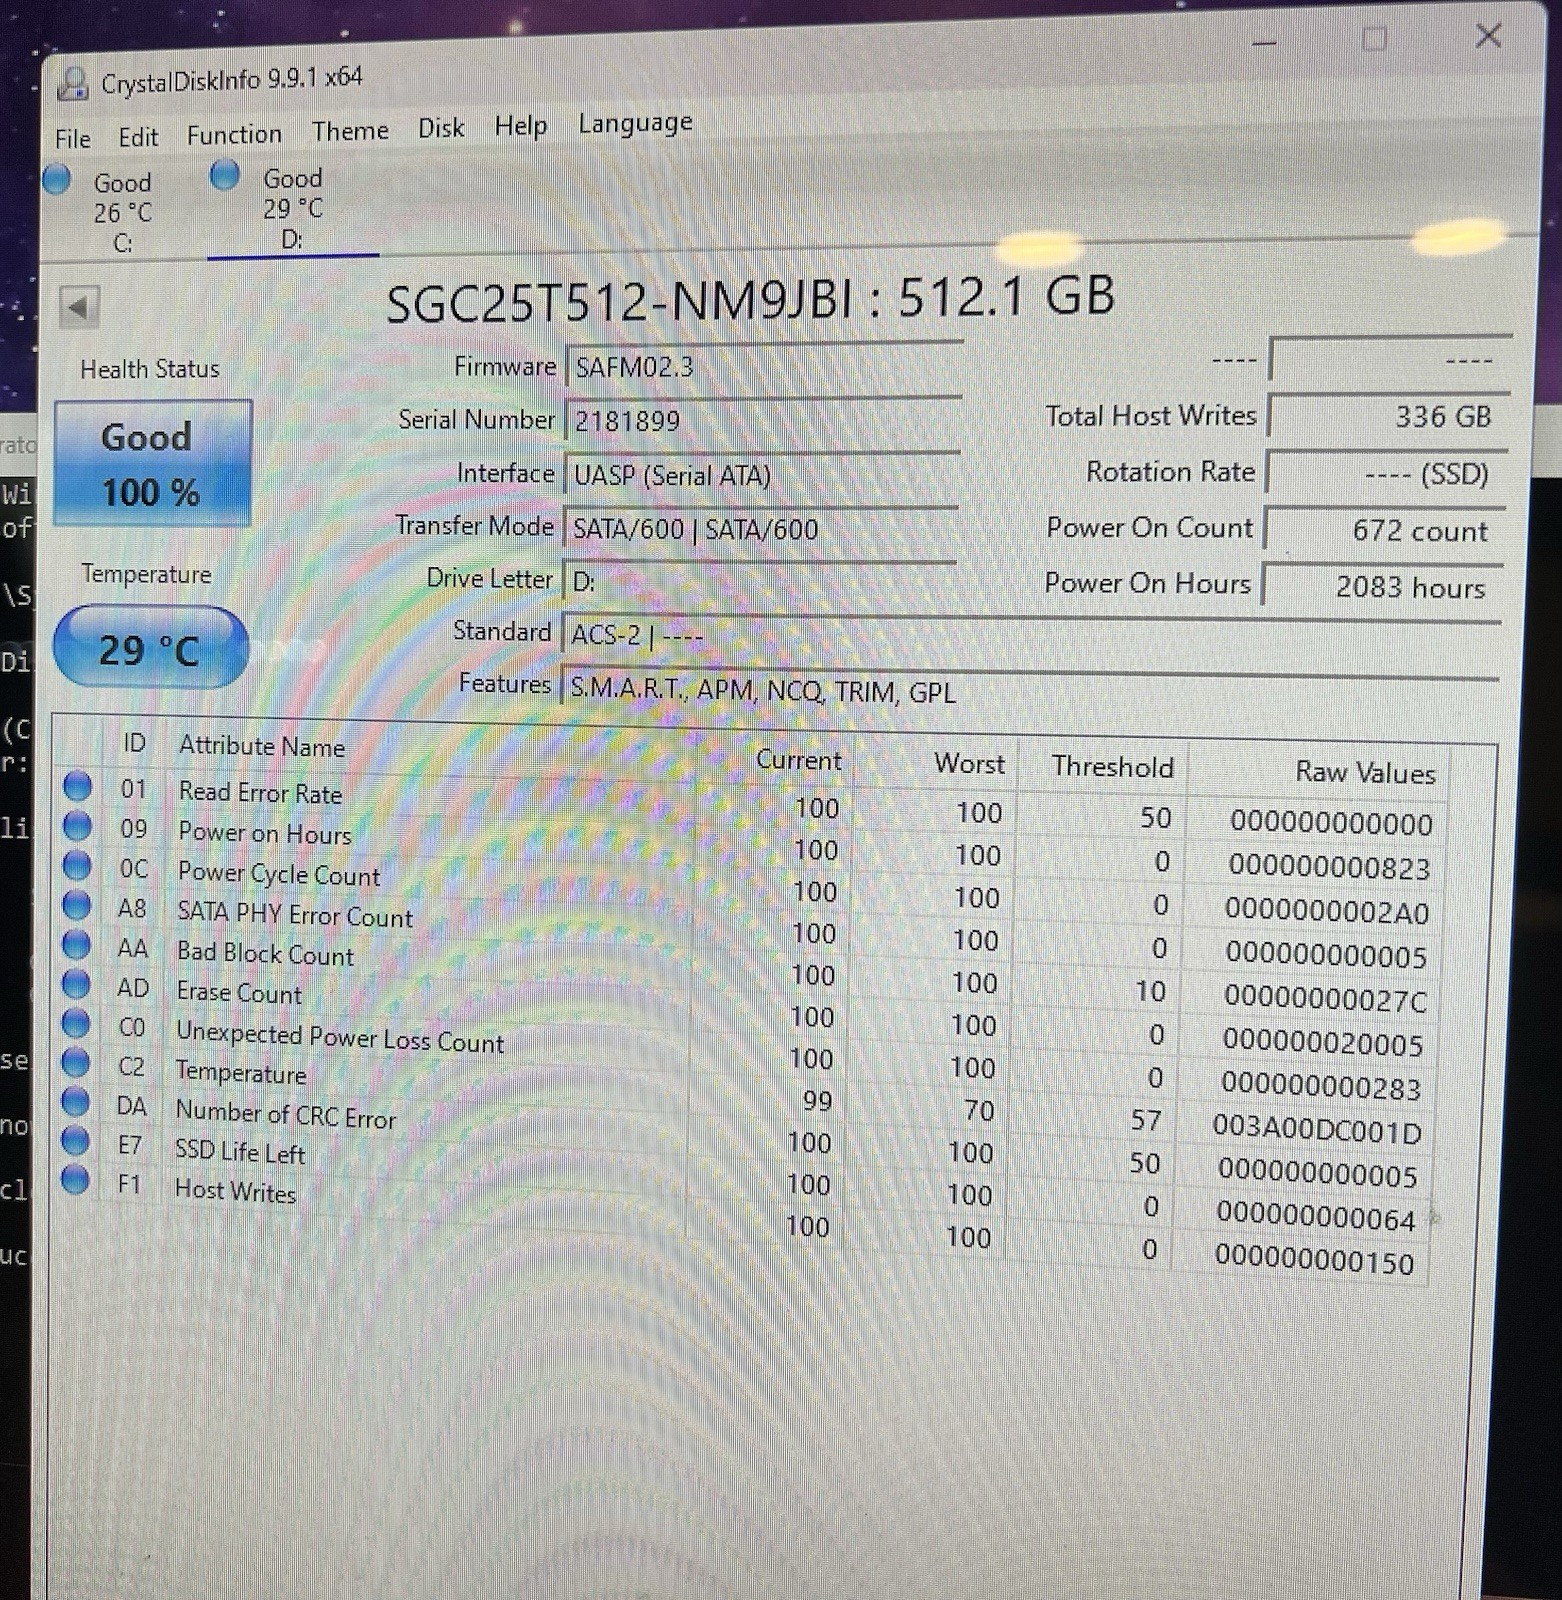Click the C: drive blue status circle
The height and width of the screenshot is (1600, 1562).
pos(57,179)
